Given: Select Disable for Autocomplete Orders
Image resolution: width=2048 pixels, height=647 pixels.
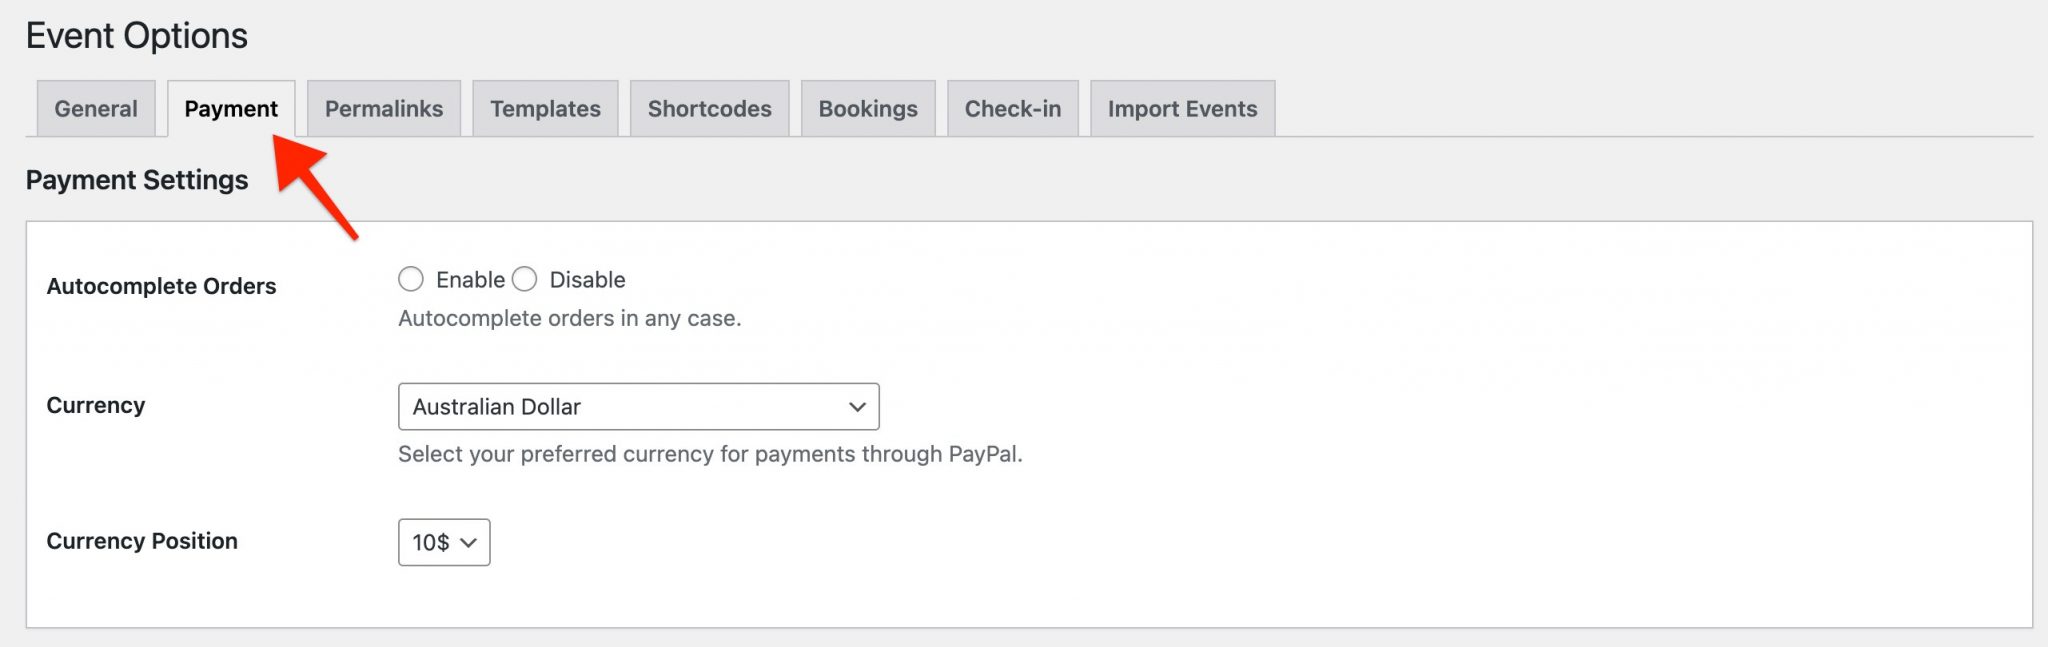Looking at the screenshot, I should coord(525,279).
